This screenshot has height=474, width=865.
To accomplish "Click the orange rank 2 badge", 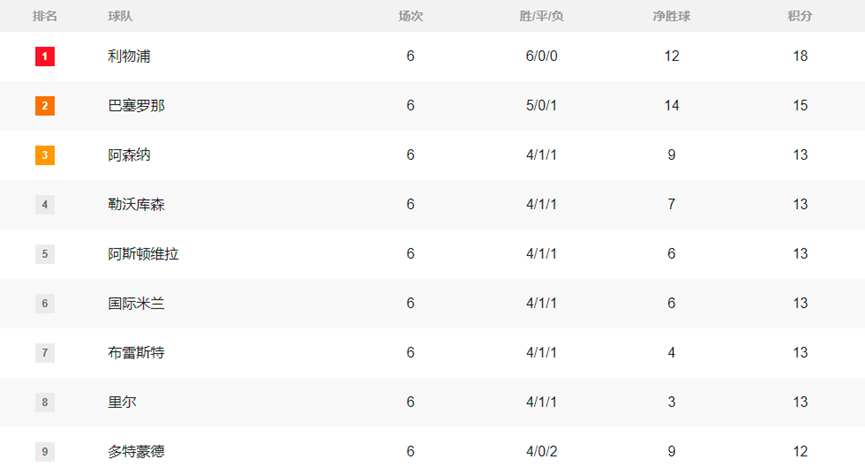I will point(45,106).
